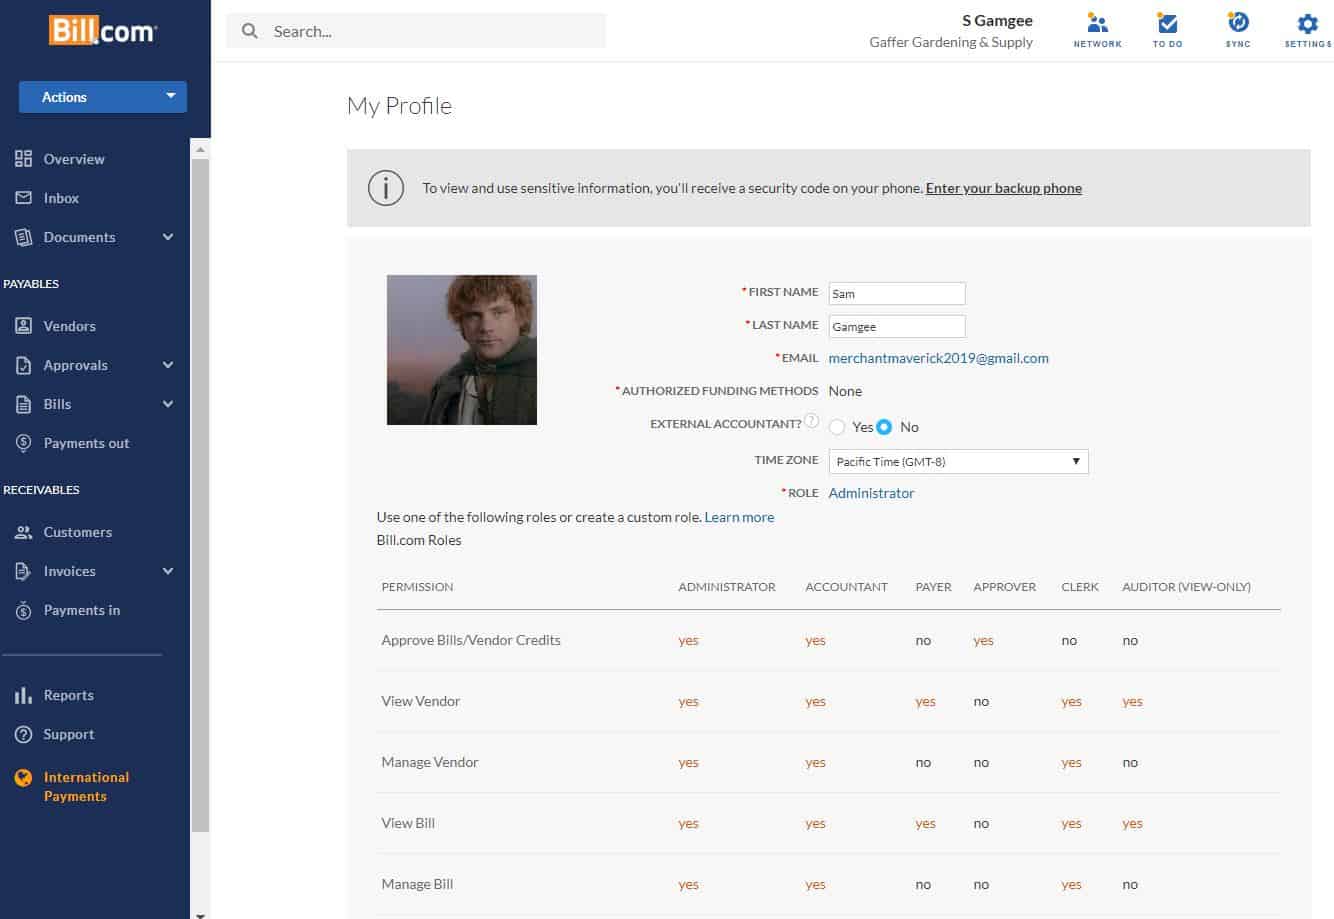Open the Settings gear icon
1334x919 pixels.
pos(1307,24)
